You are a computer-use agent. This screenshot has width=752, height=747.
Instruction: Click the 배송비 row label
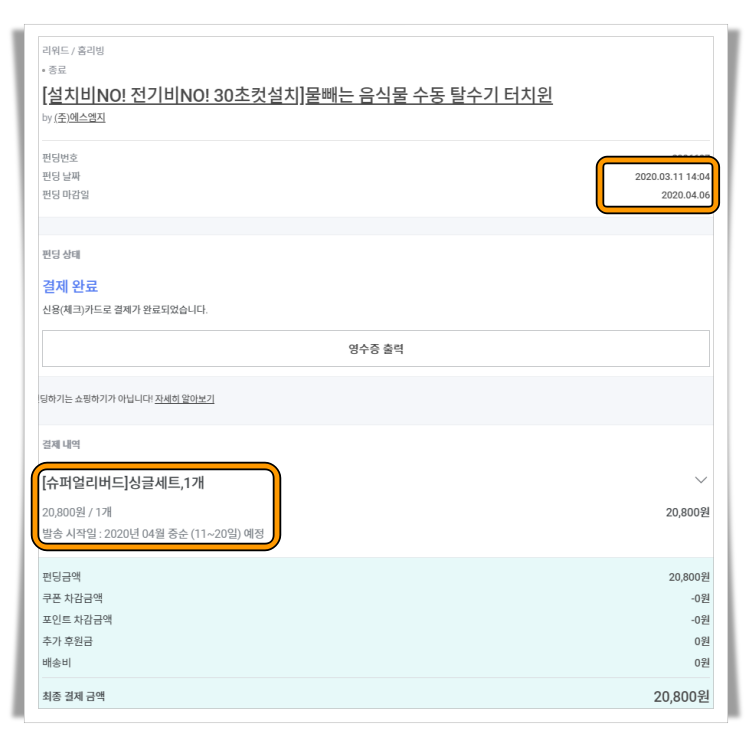pyautogui.click(x=57, y=663)
